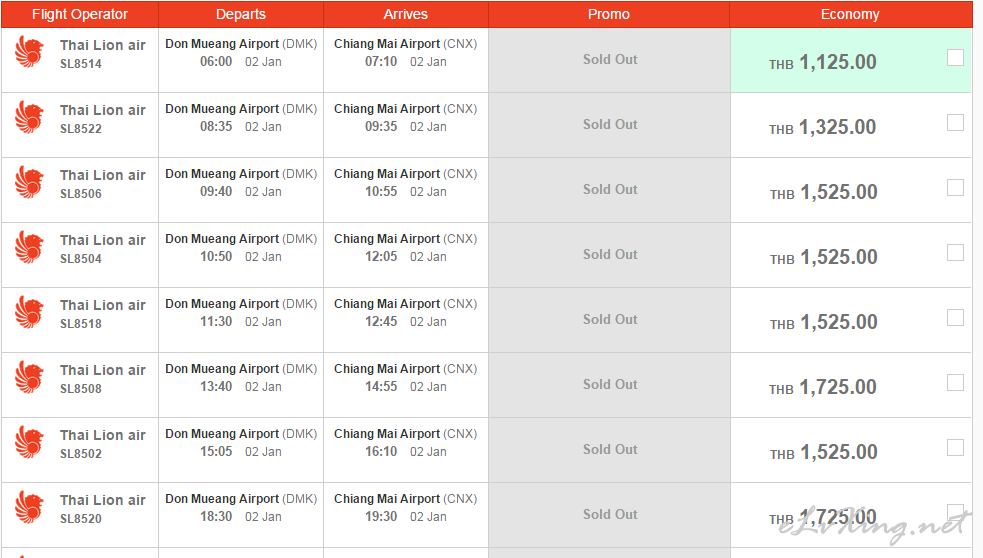Click the airline logo for flight SL8506
Image resolution: width=983 pixels, height=558 pixels.
(x=30, y=182)
